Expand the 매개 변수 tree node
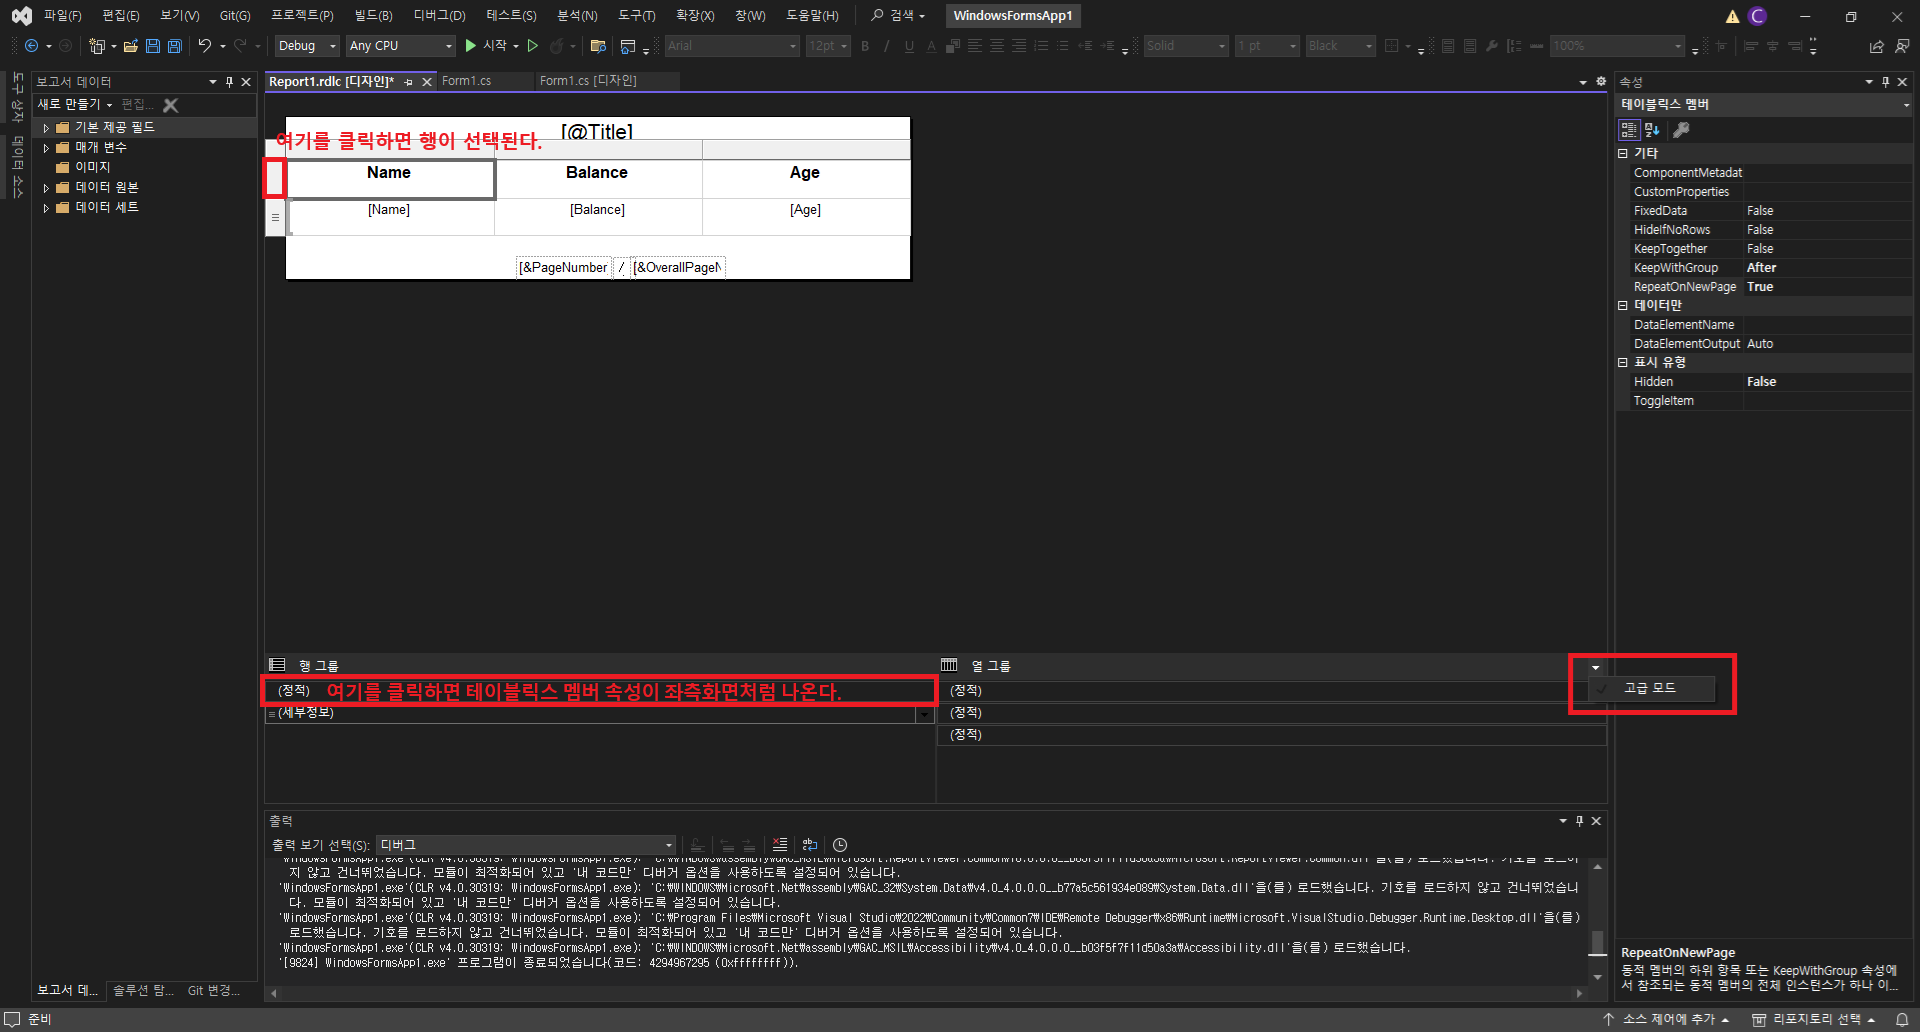Image resolution: width=1920 pixels, height=1032 pixels. [x=46, y=148]
